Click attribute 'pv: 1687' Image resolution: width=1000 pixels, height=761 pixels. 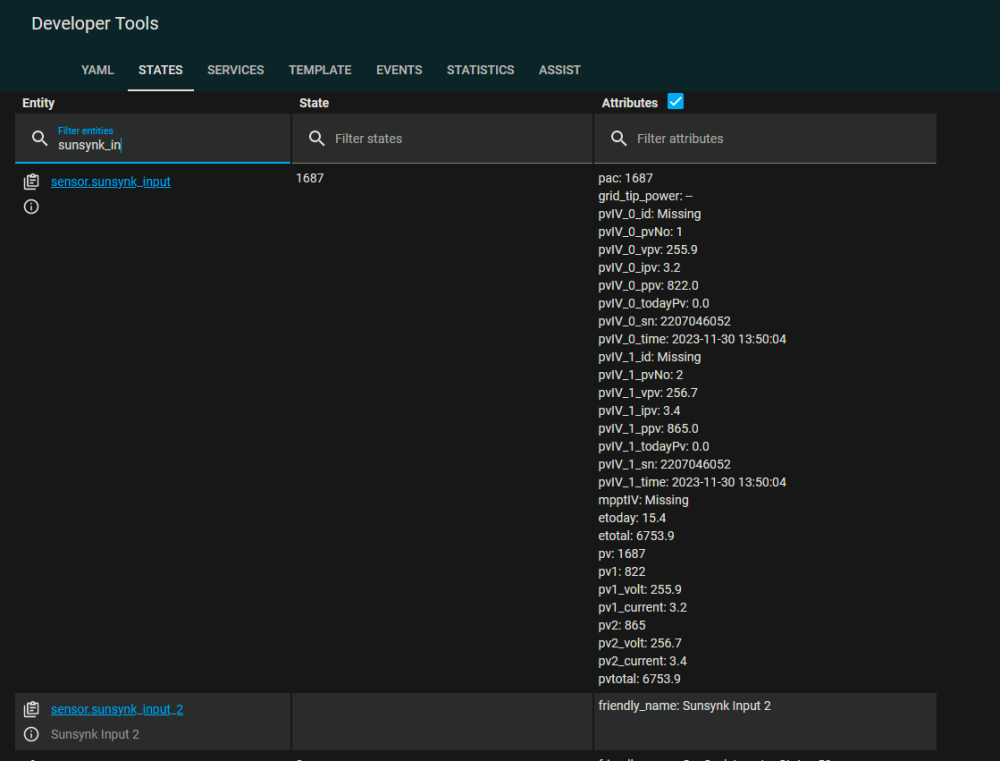(622, 554)
